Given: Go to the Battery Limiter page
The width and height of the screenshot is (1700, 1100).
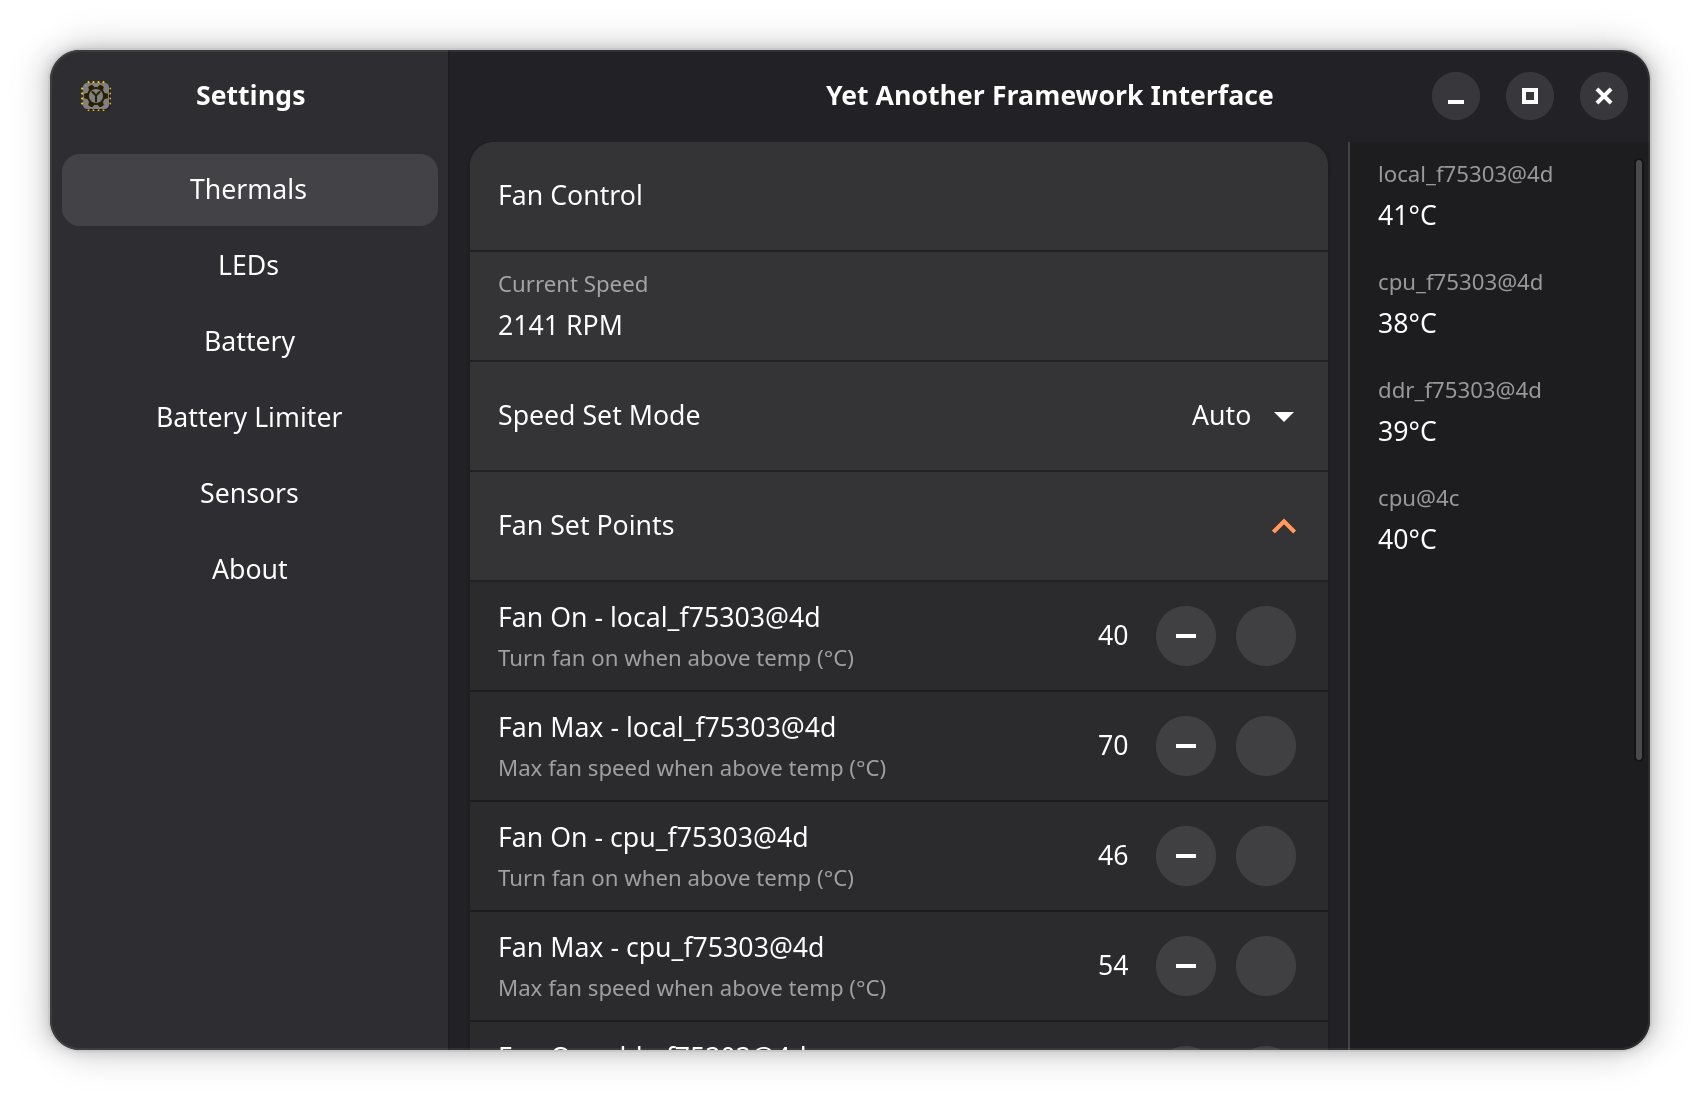Looking at the screenshot, I should tap(249, 418).
